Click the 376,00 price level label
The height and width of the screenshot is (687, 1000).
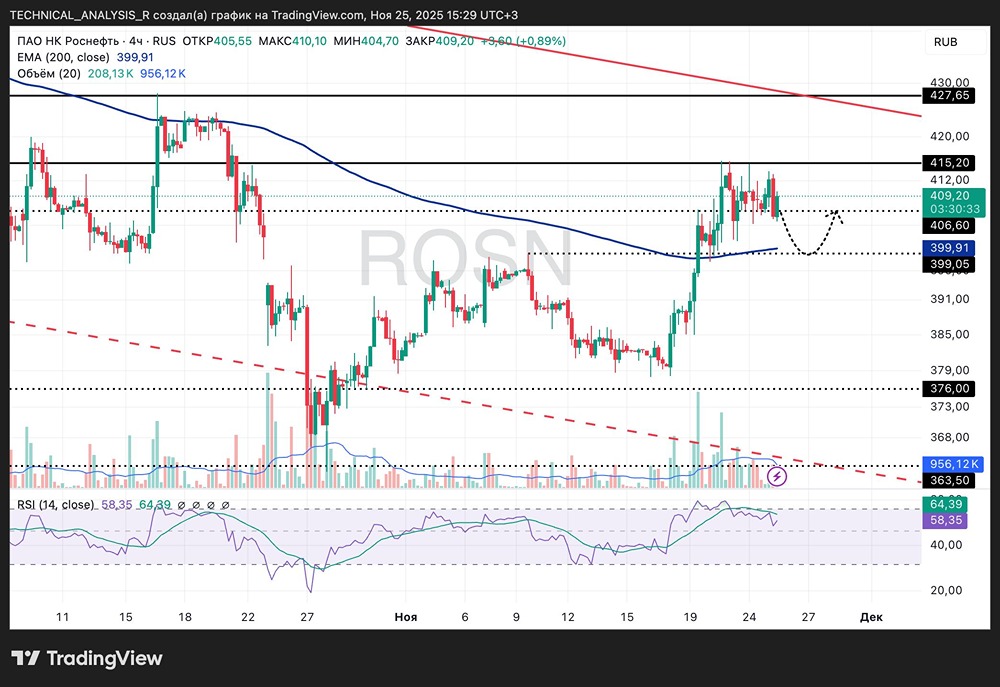tap(949, 388)
